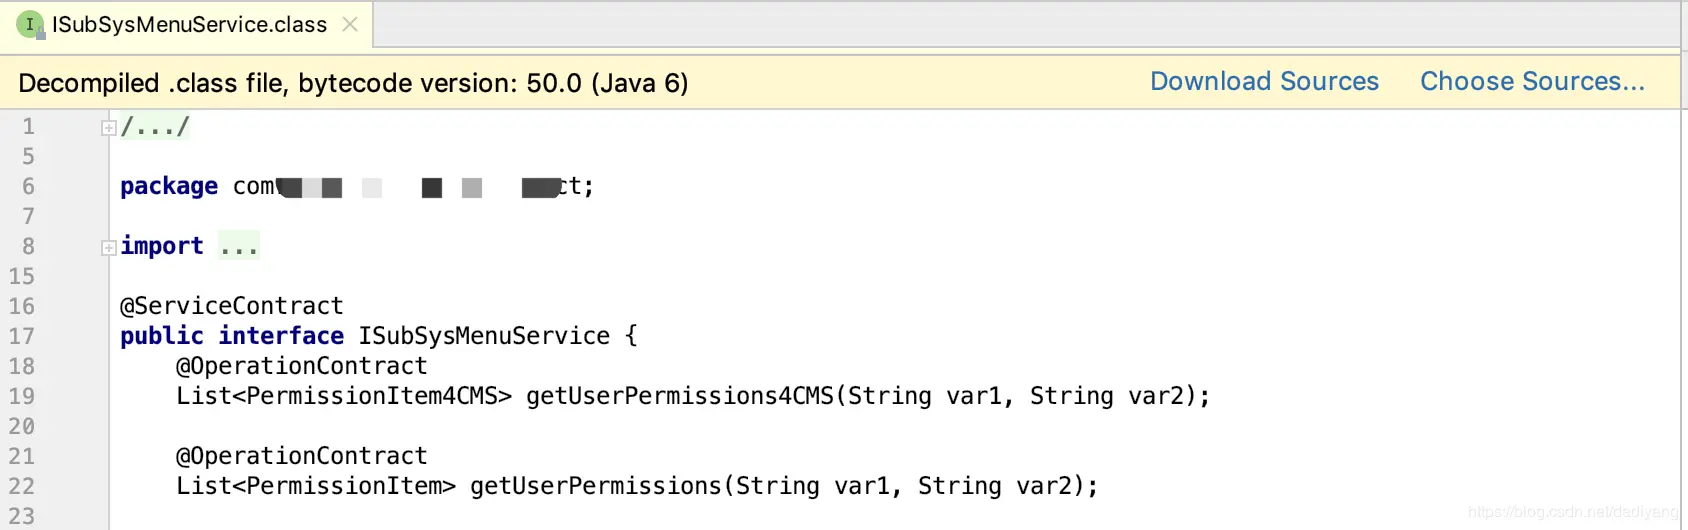The image size is (1688, 530).
Task: Click line number 19 in the gutter
Action: click(22, 396)
